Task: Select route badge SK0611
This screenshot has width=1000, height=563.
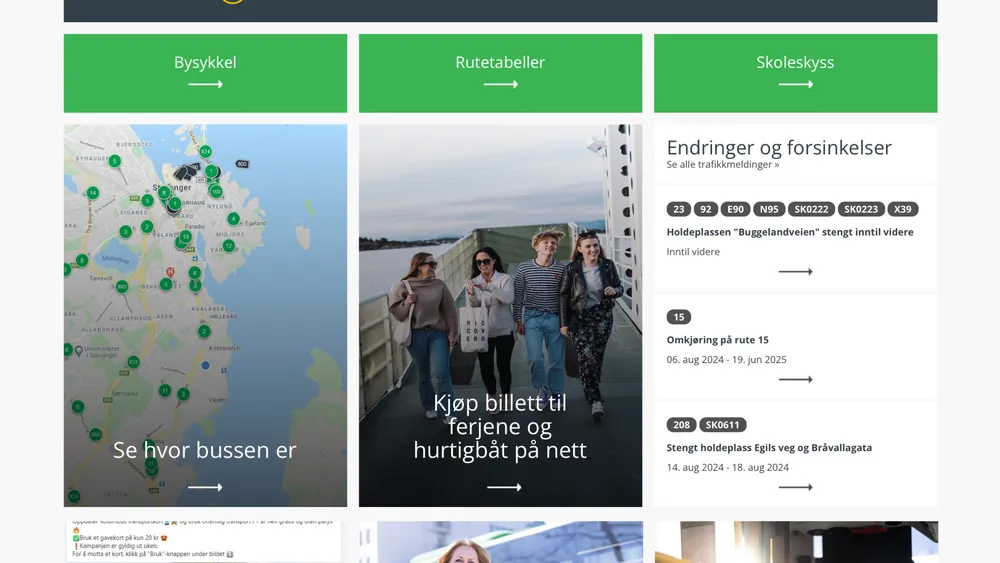Action: (x=723, y=425)
